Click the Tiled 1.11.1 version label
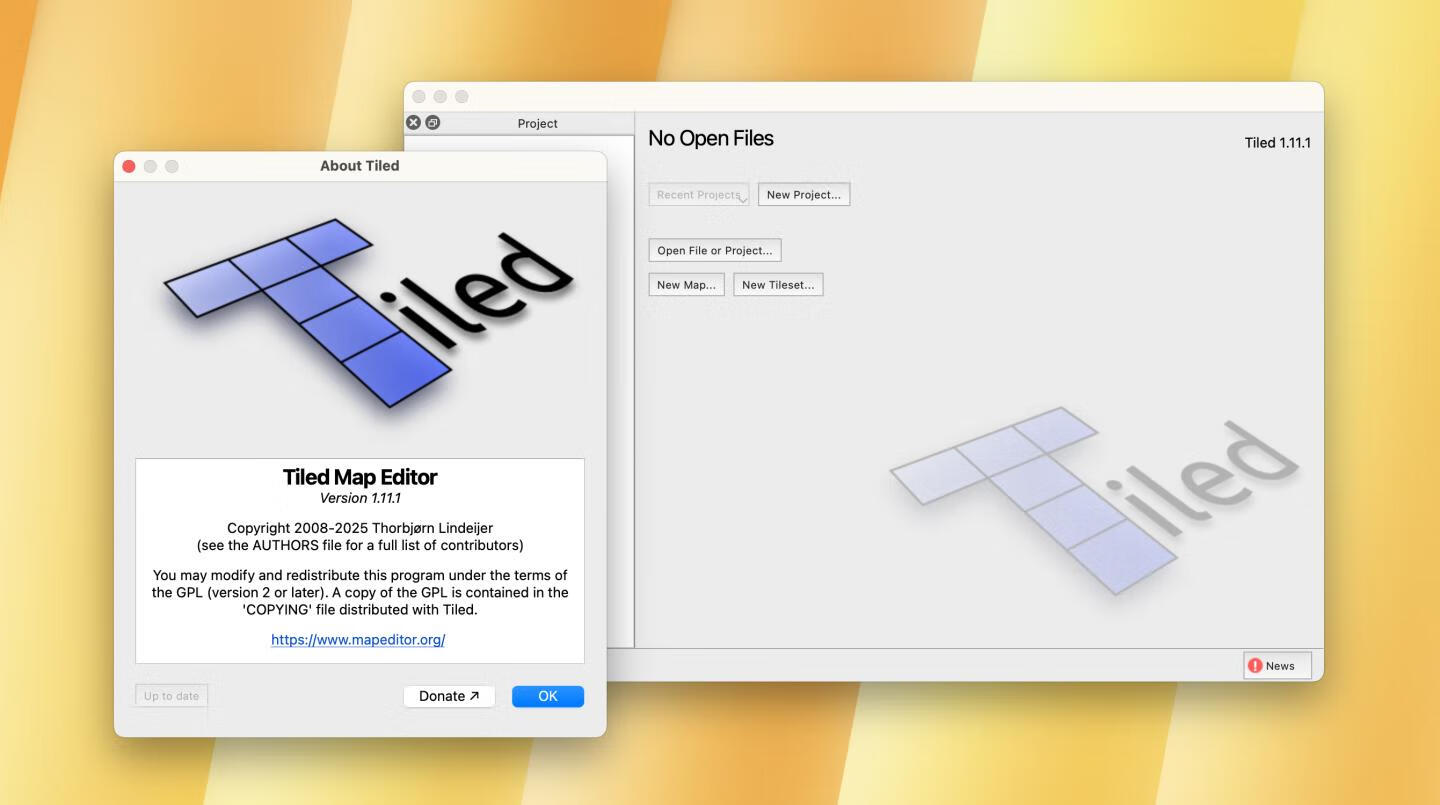The height and width of the screenshot is (805, 1440). [x=1277, y=143]
